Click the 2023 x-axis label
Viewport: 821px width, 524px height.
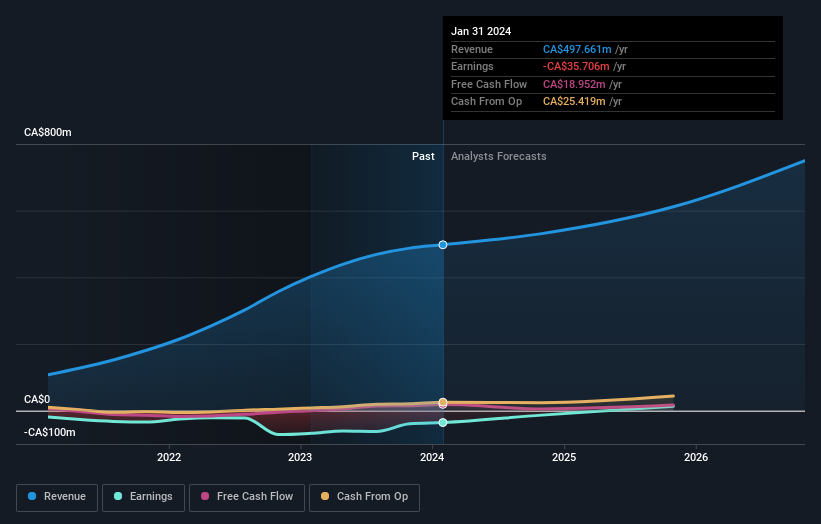coord(300,458)
